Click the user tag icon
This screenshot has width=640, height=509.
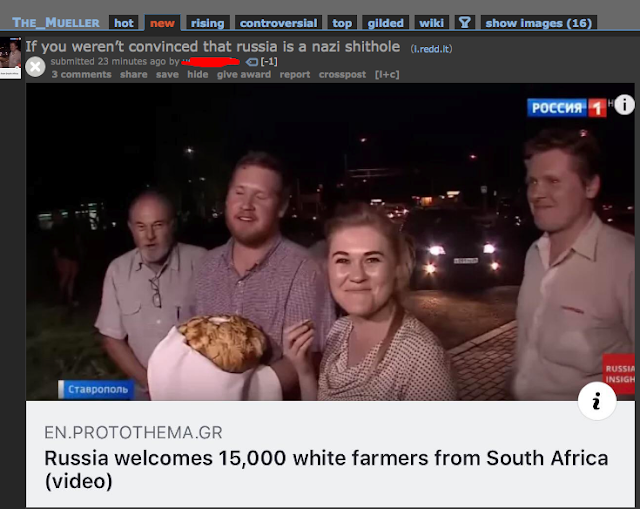[x=252, y=62]
